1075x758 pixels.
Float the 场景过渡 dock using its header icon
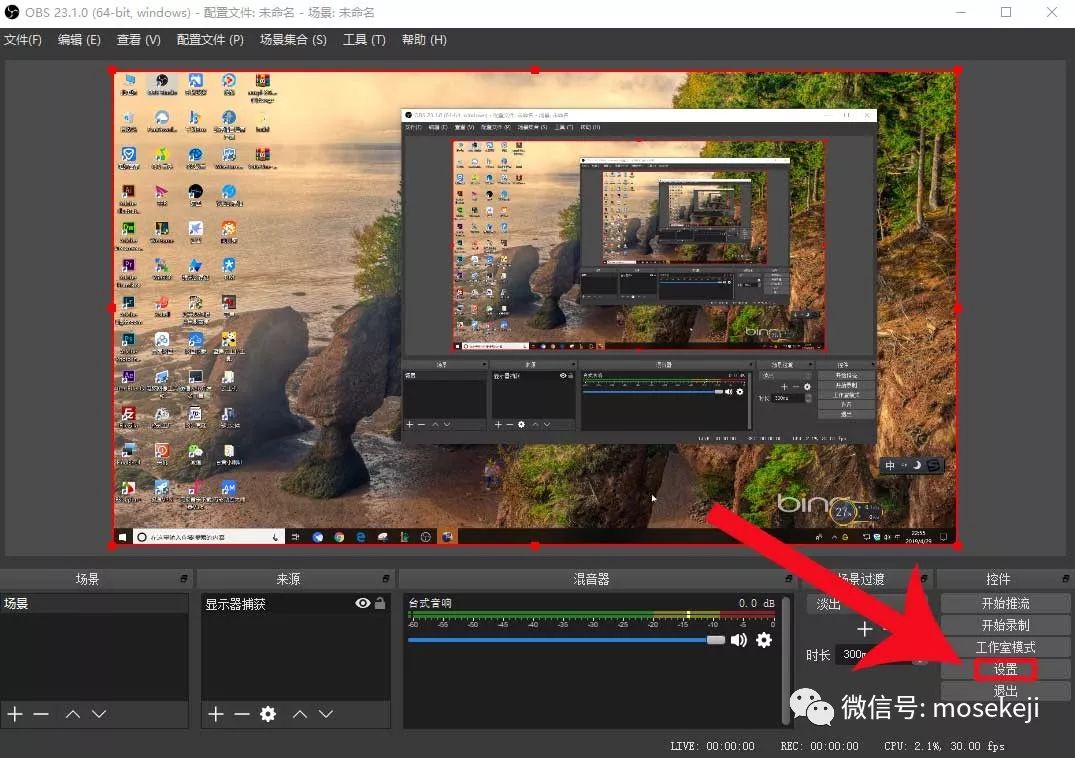click(x=923, y=579)
